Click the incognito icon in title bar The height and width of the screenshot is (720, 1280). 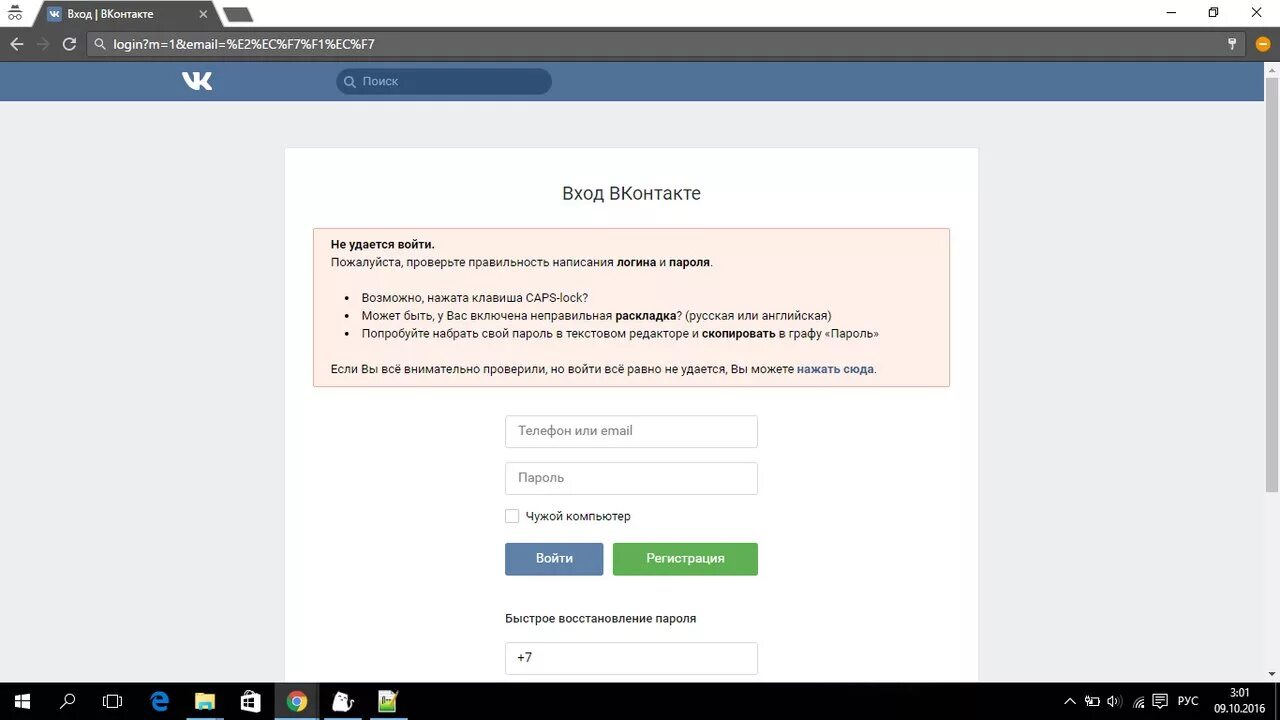pos(15,13)
